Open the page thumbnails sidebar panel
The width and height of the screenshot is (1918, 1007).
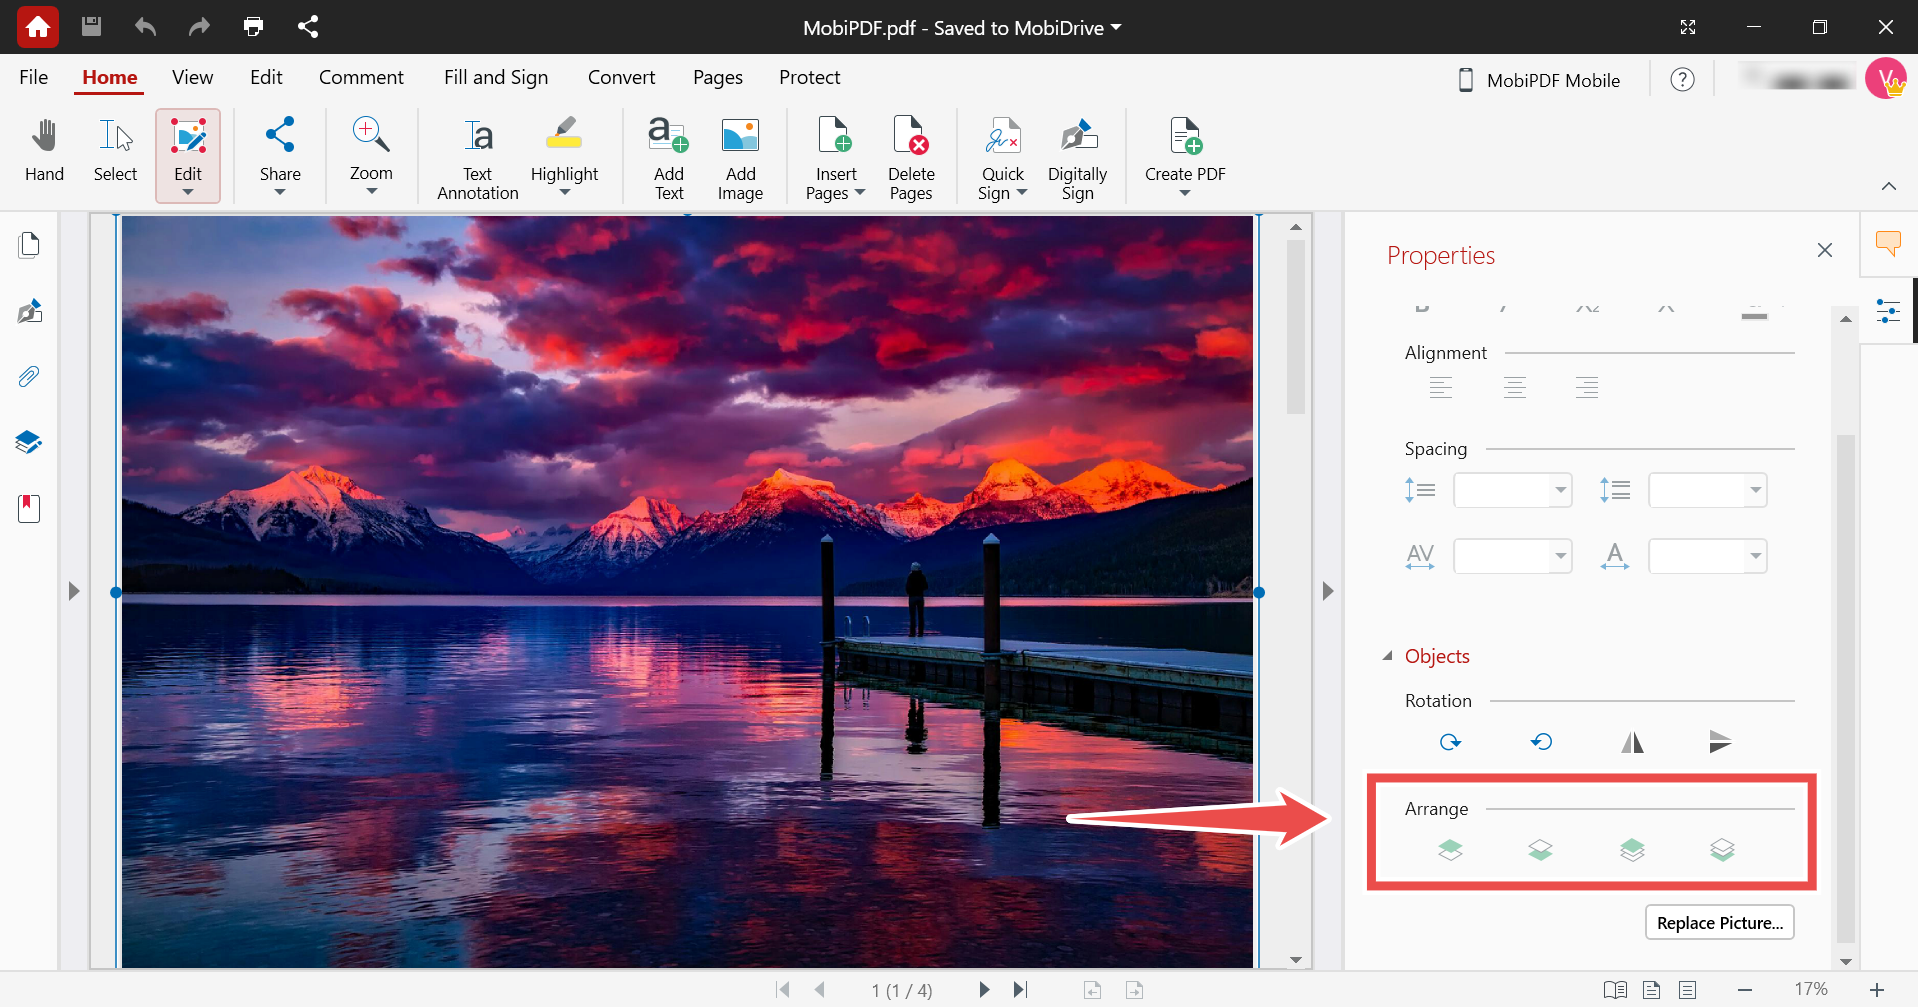(29, 245)
